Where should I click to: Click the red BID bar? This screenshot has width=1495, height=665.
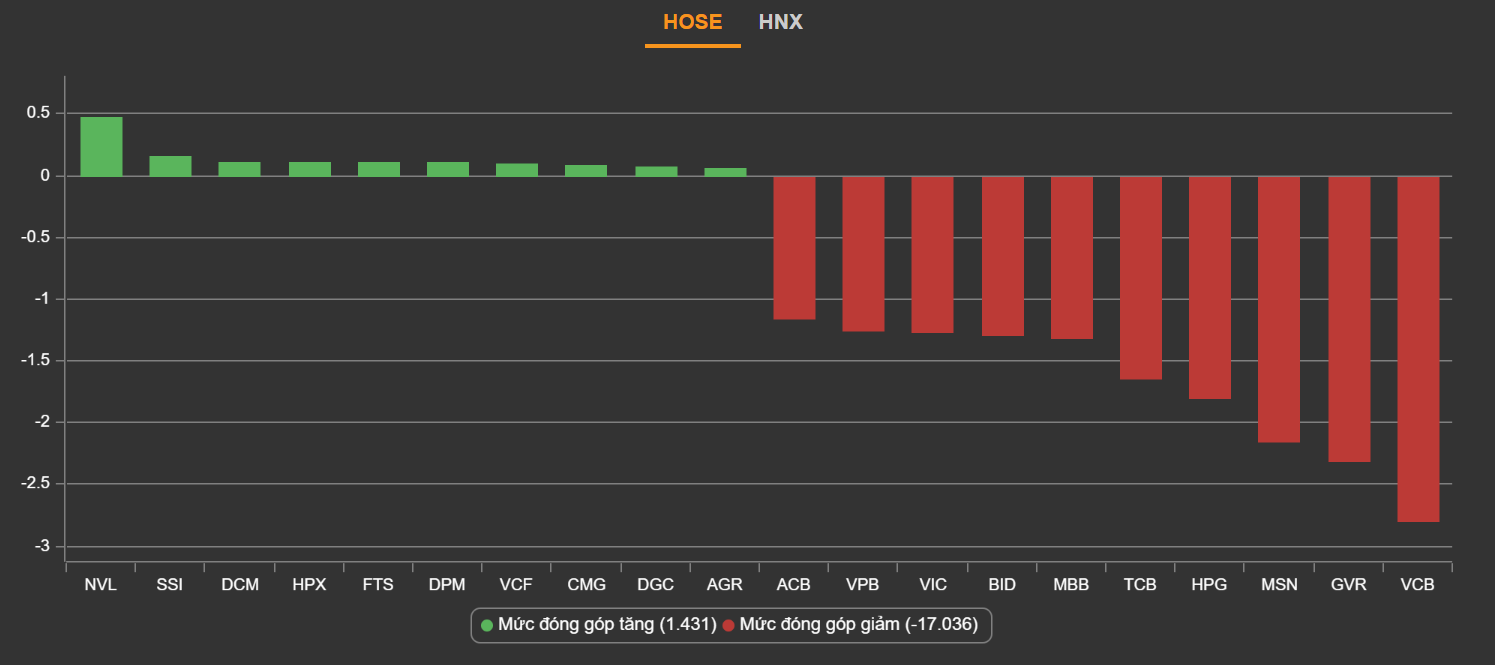[x=1002, y=255]
